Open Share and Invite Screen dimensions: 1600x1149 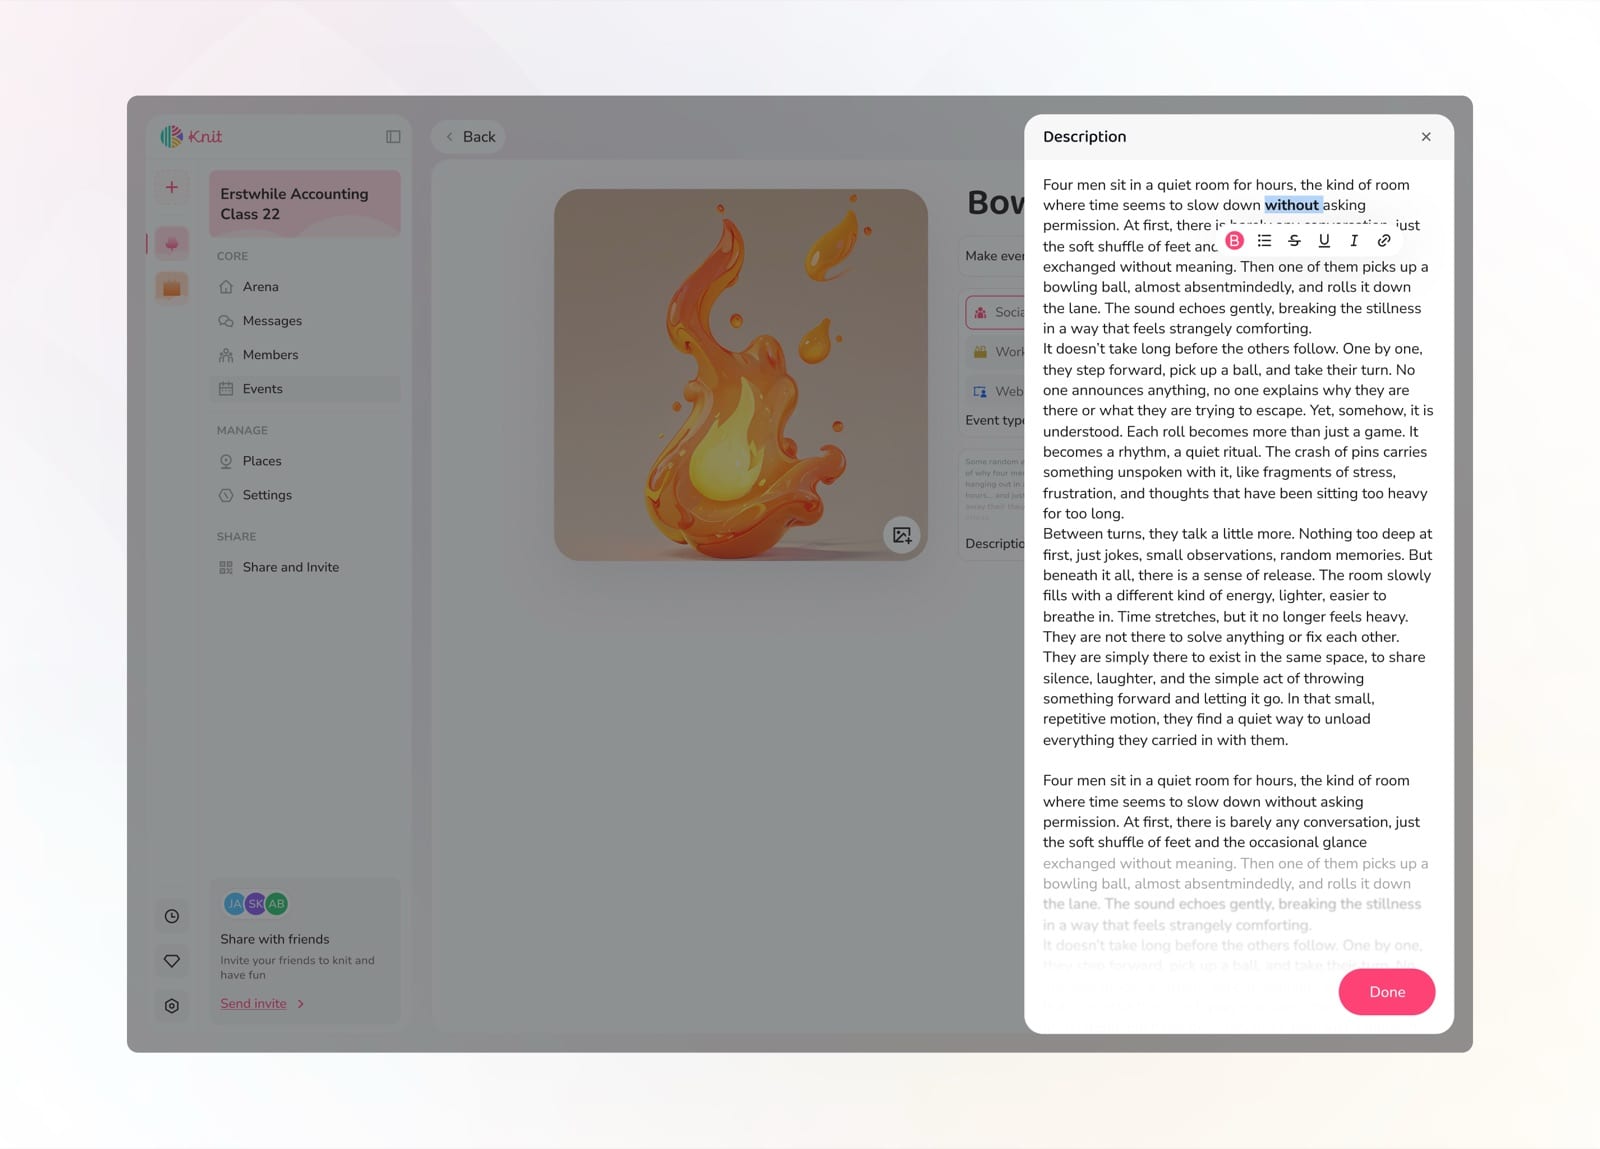point(305,567)
